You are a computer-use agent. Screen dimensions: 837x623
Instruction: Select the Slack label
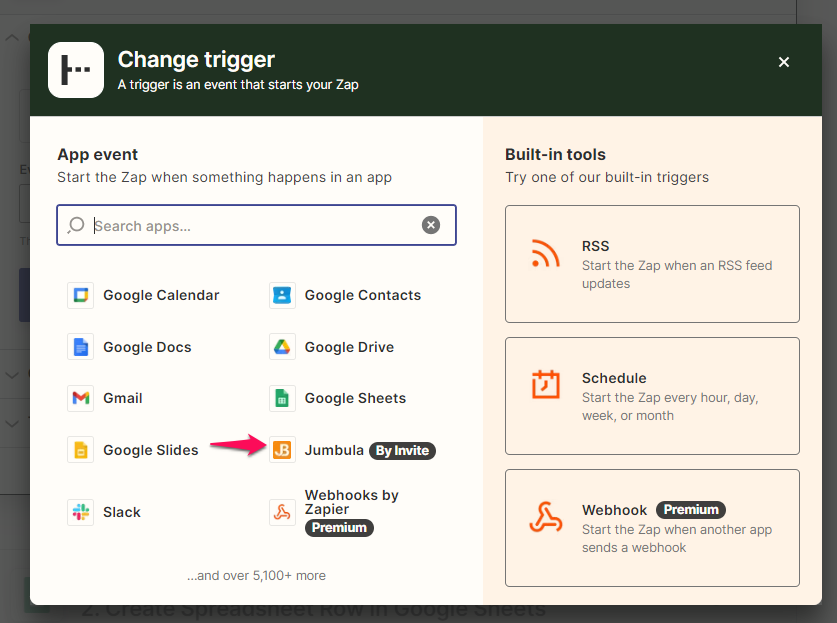click(x=122, y=512)
